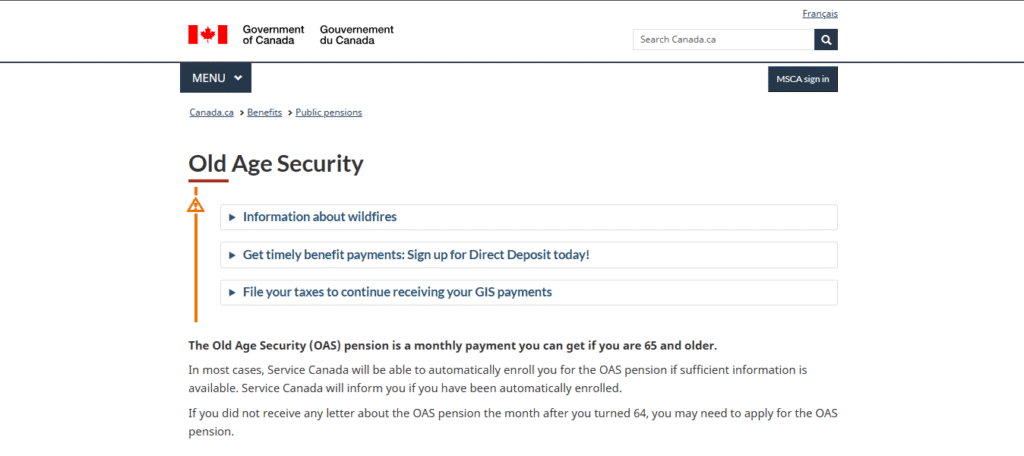Go to Benefits breadcrumb link
This screenshot has height=456, width=1024.
coord(264,112)
